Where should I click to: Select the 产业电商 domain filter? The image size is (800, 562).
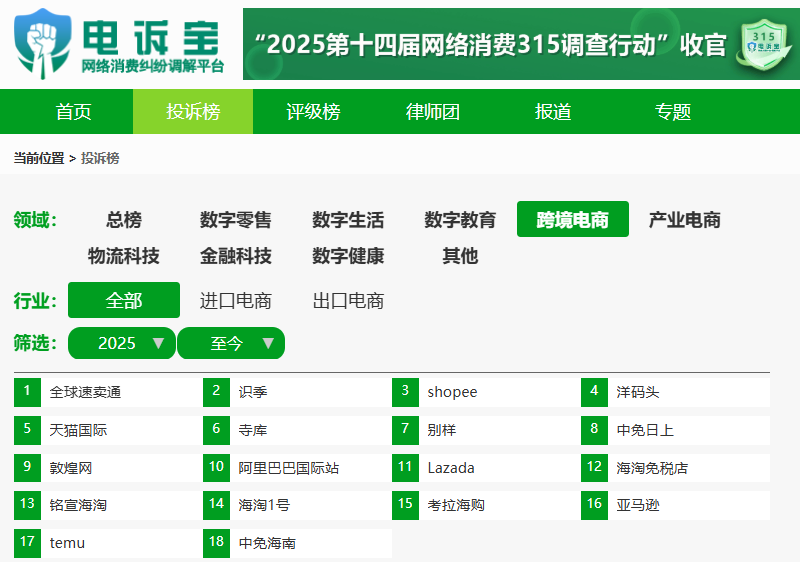pyautogui.click(x=685, y=220)
